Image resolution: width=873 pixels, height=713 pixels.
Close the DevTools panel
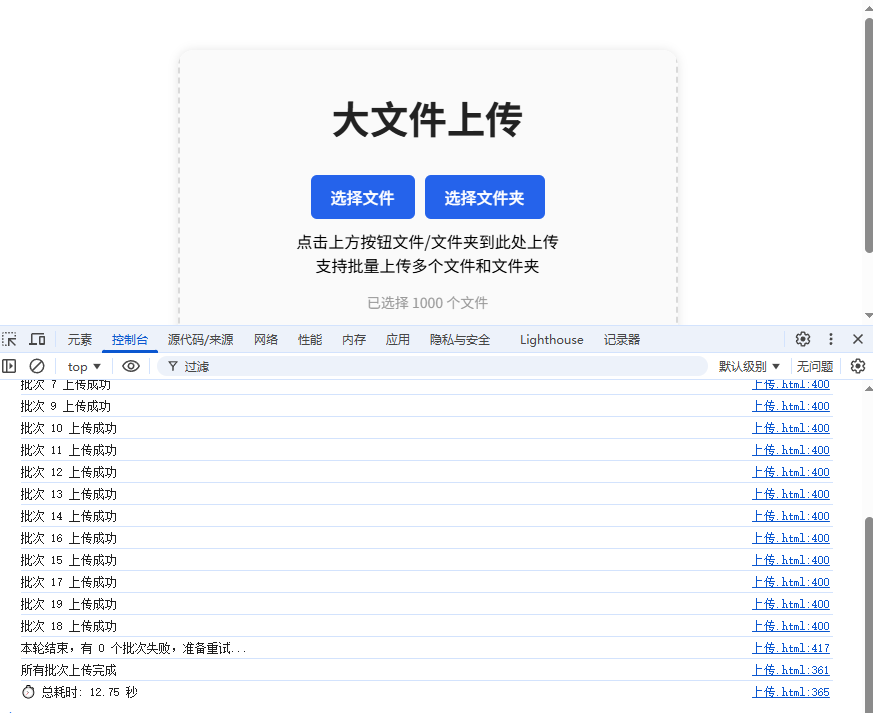[857, 339]
